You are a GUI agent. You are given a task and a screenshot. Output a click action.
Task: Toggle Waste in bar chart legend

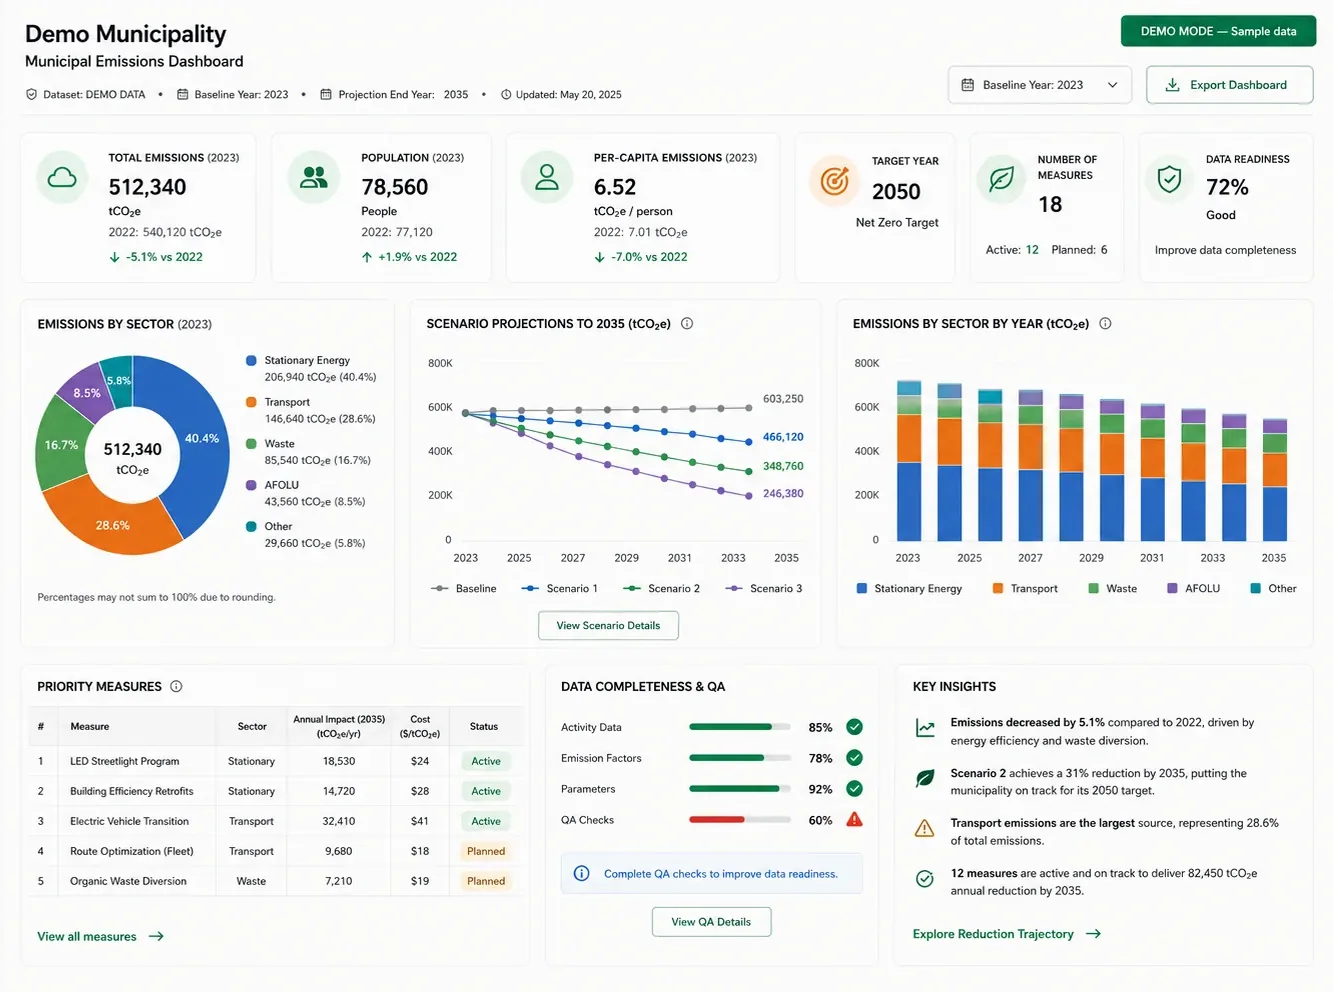[1112, 588]
